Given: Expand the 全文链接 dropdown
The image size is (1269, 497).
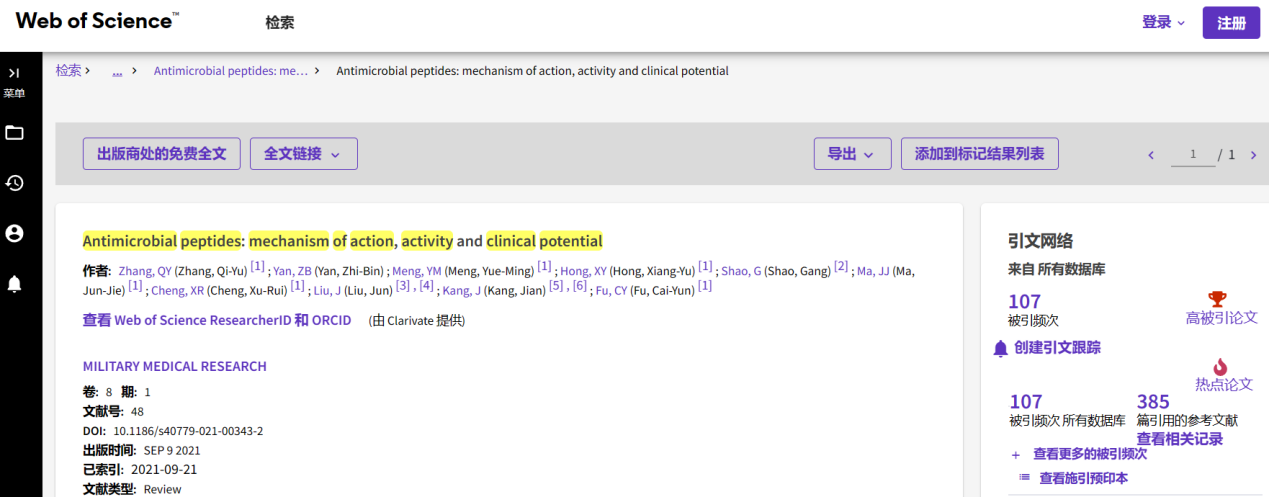Looking at the screenshot, I should [303, 154].
